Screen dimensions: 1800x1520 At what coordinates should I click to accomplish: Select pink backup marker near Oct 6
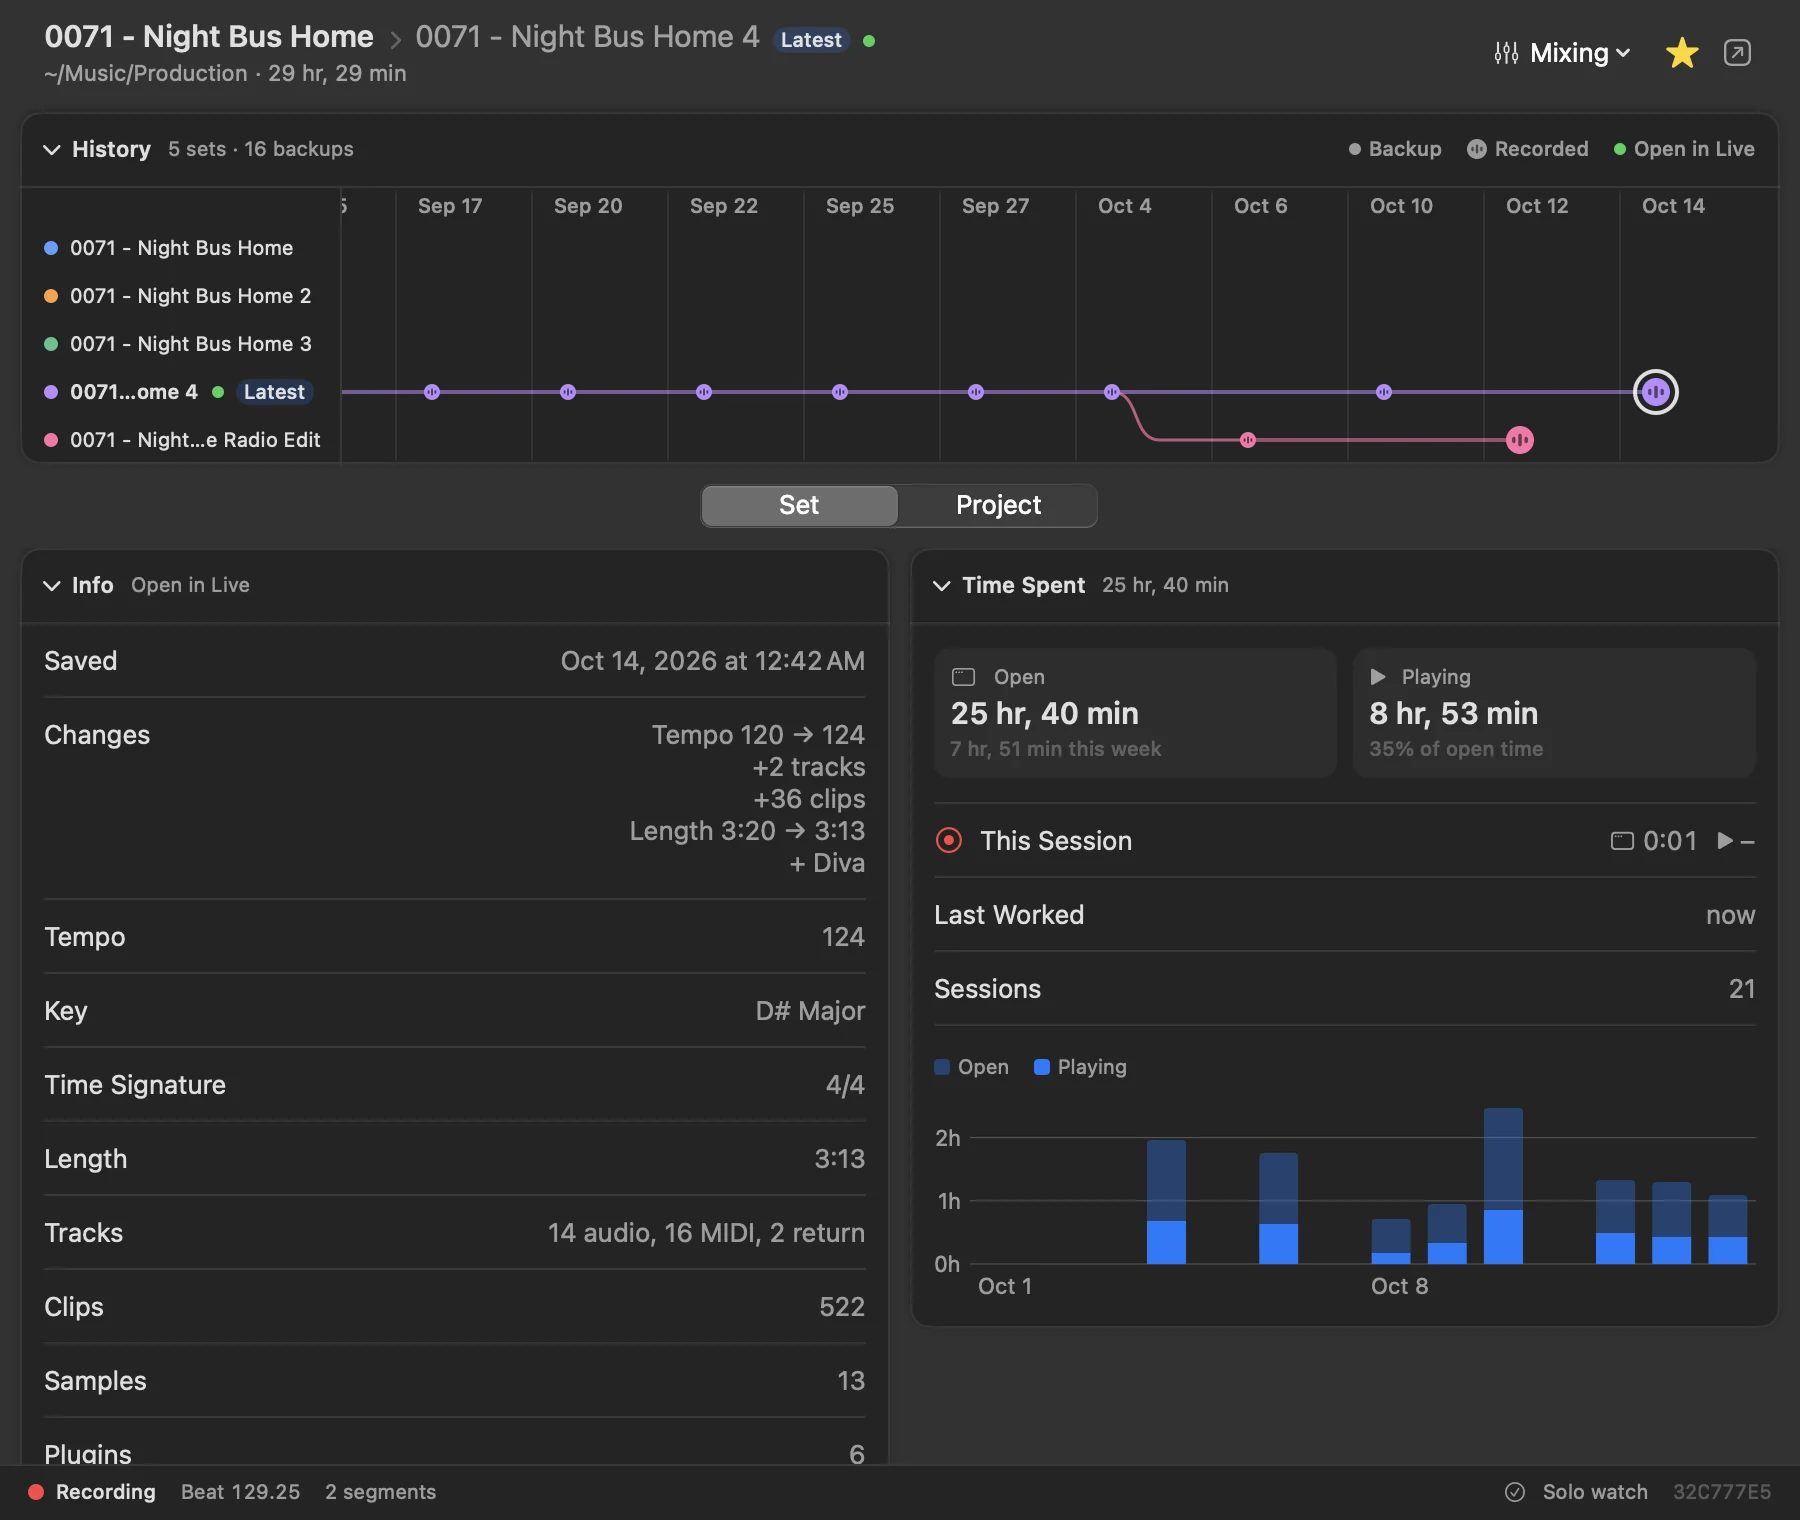1248,440
